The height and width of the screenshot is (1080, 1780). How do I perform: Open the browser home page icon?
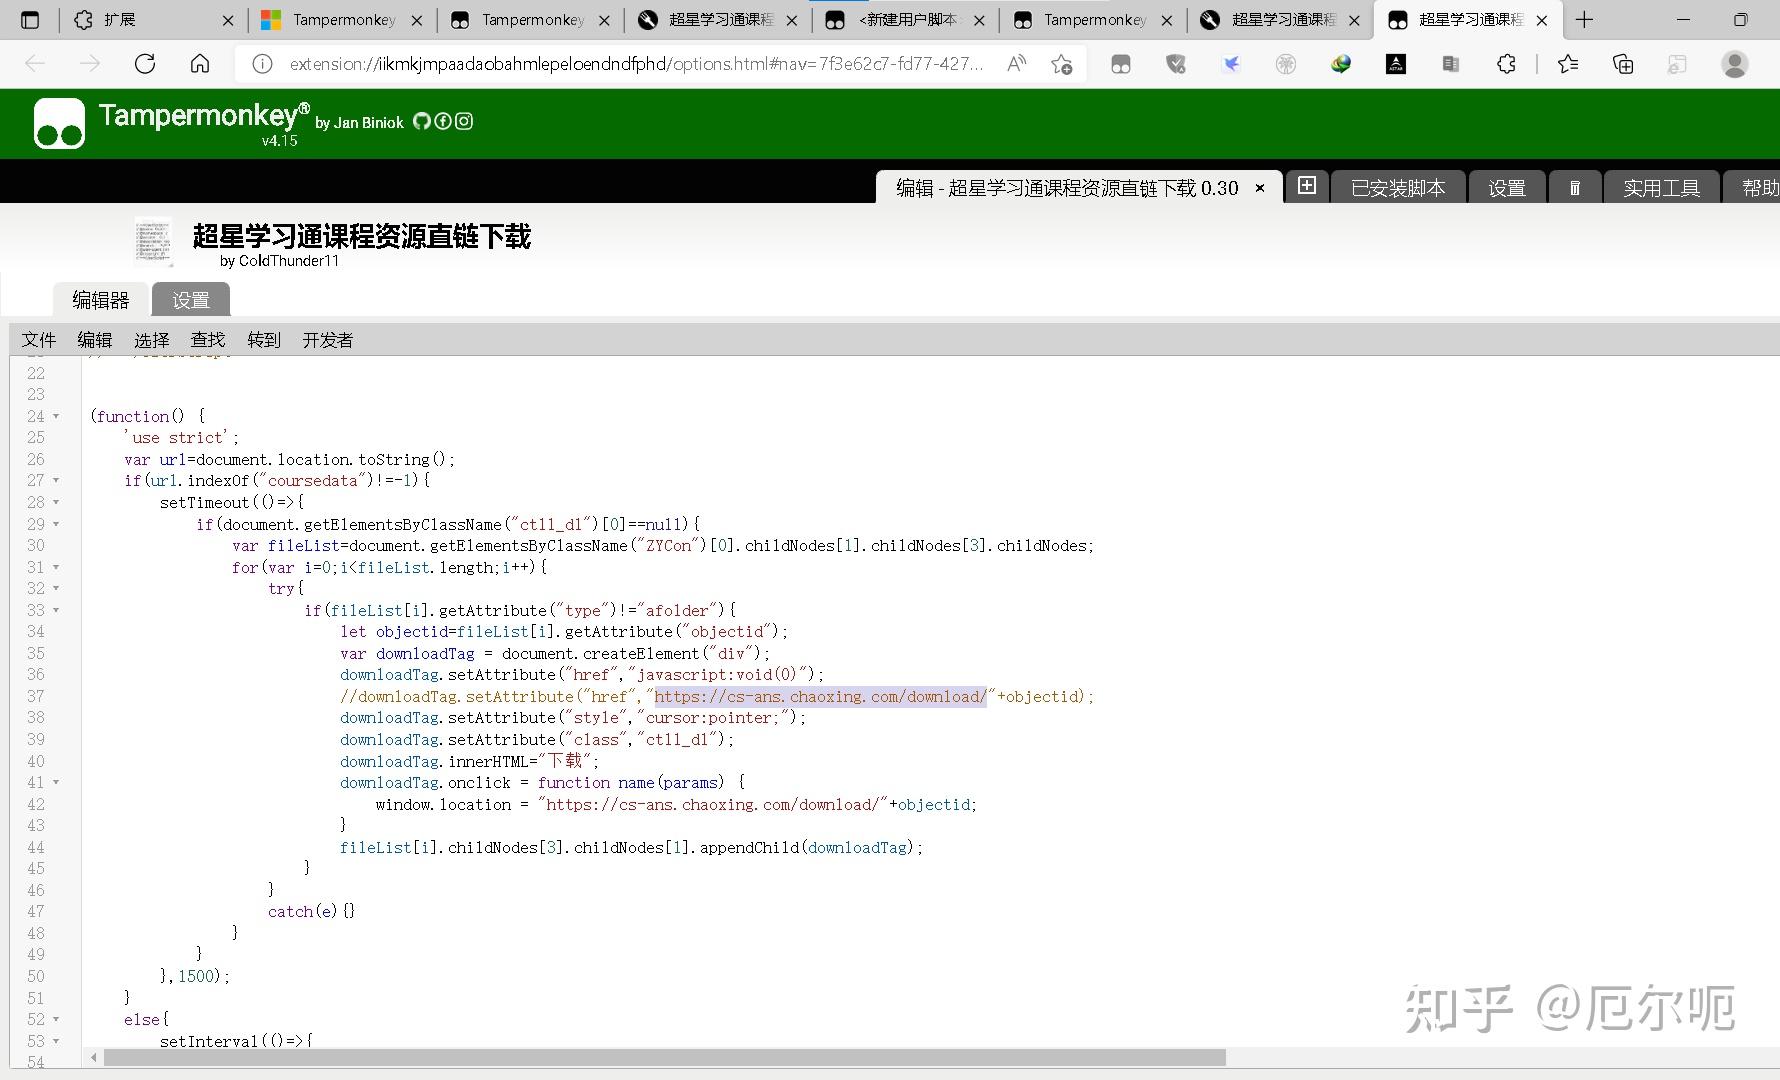(x=200, y=64)
